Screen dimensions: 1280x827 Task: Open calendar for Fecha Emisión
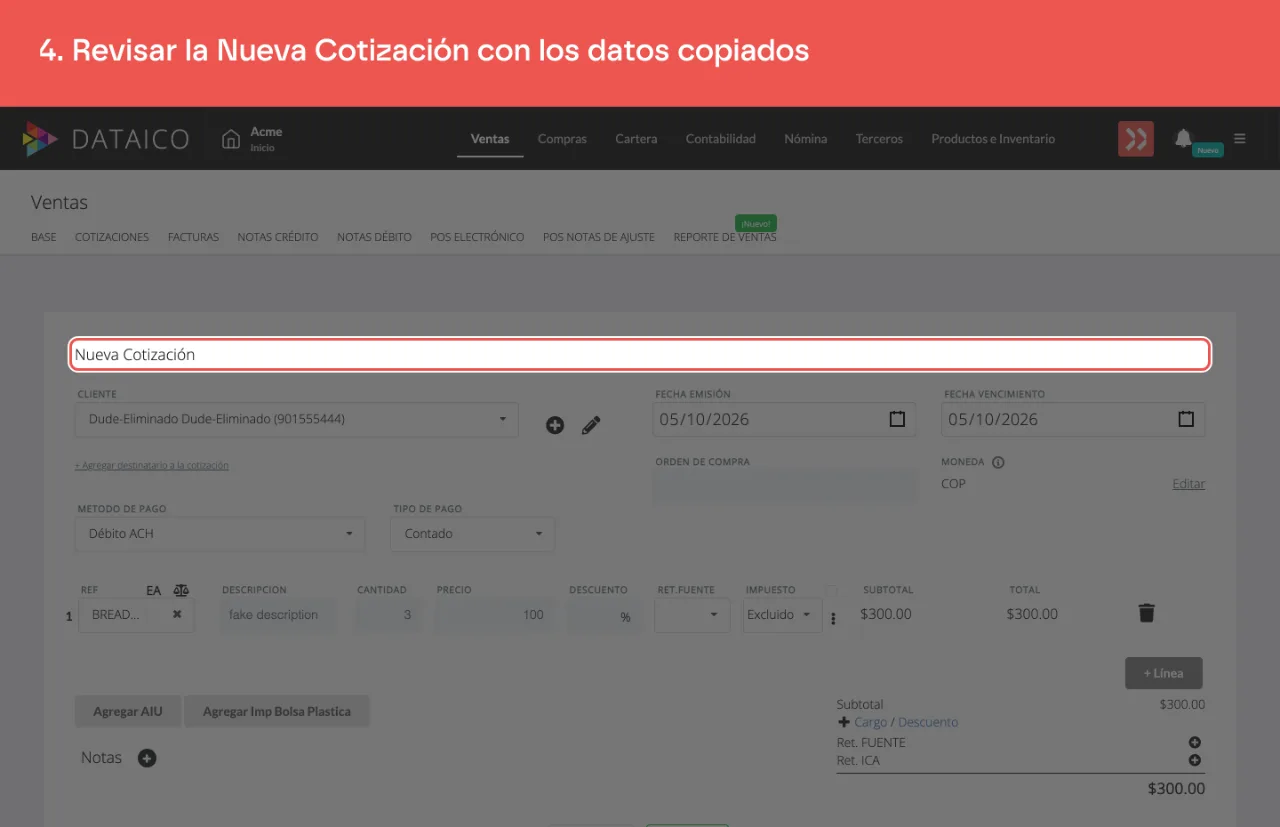click(x=897, y=419)
